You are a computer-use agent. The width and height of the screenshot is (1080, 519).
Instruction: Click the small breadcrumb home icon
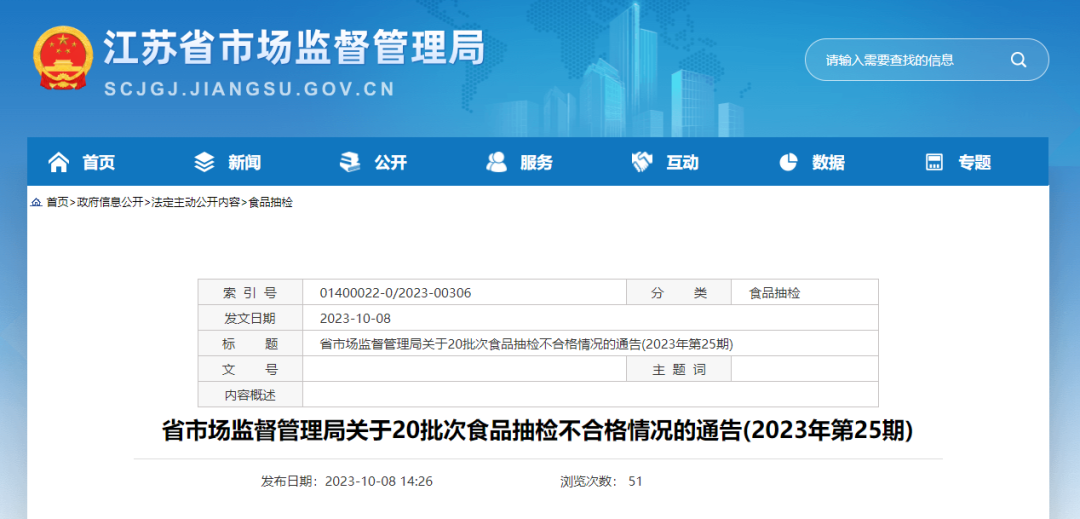[x=36, y=202]
